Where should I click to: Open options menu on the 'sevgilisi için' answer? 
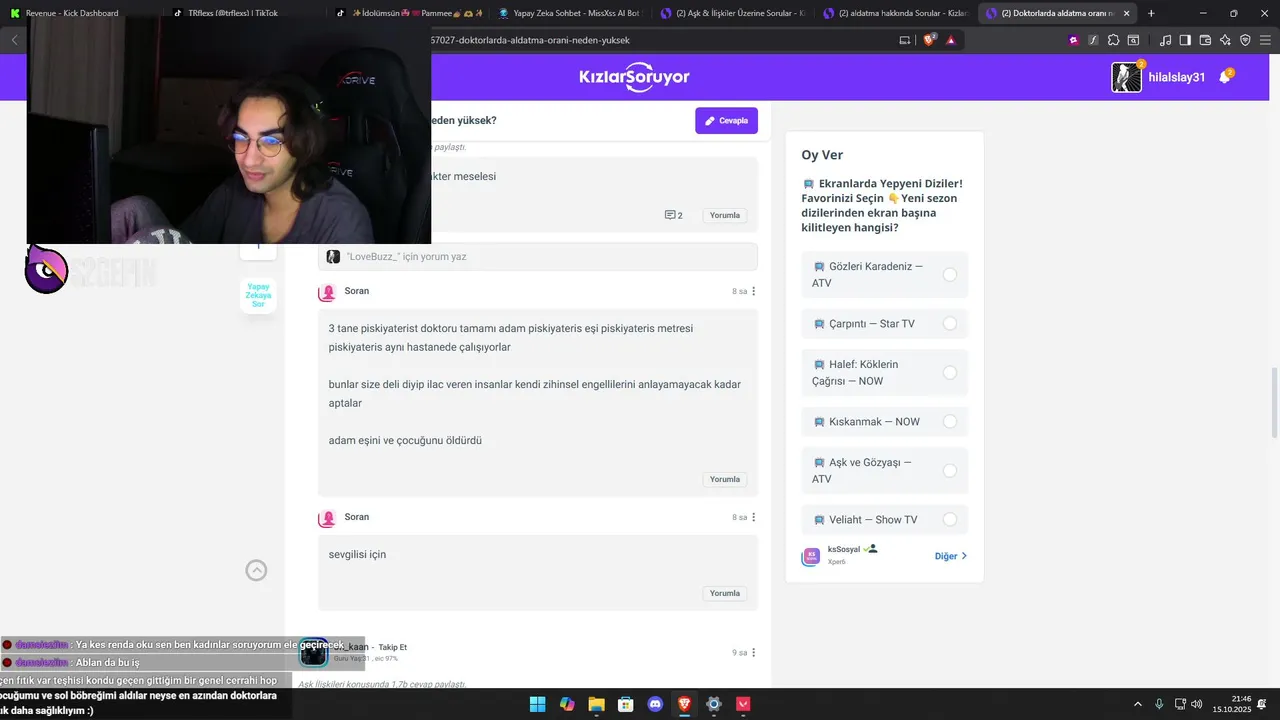[754, 517]
